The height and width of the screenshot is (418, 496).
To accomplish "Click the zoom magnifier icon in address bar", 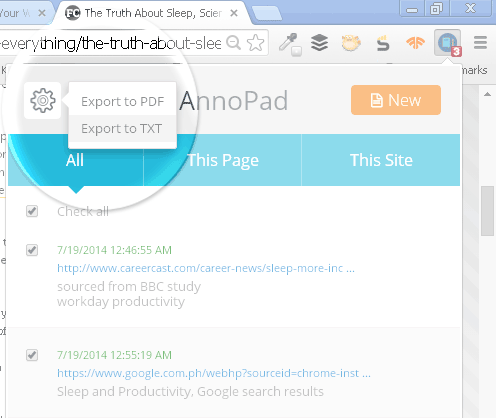I will coord(233,43).
